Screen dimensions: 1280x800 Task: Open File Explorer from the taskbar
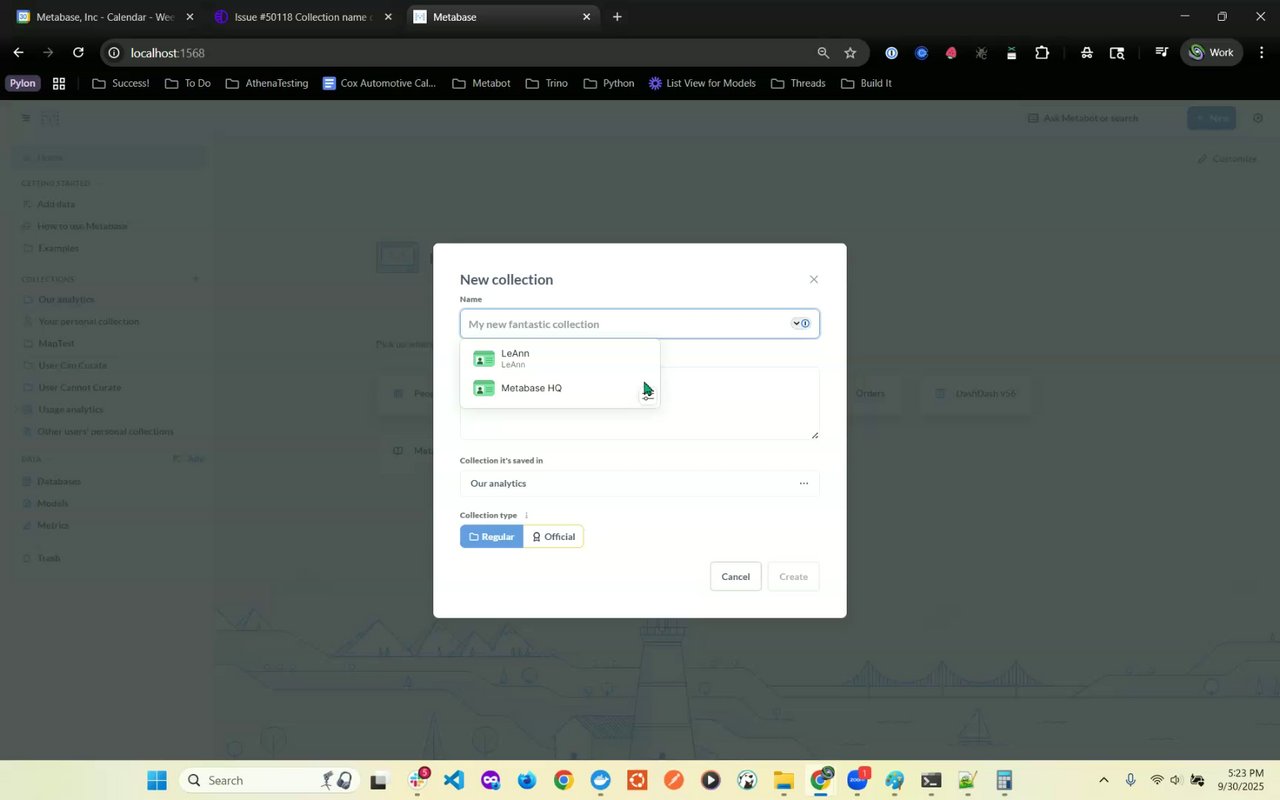[x=783, y=781]
